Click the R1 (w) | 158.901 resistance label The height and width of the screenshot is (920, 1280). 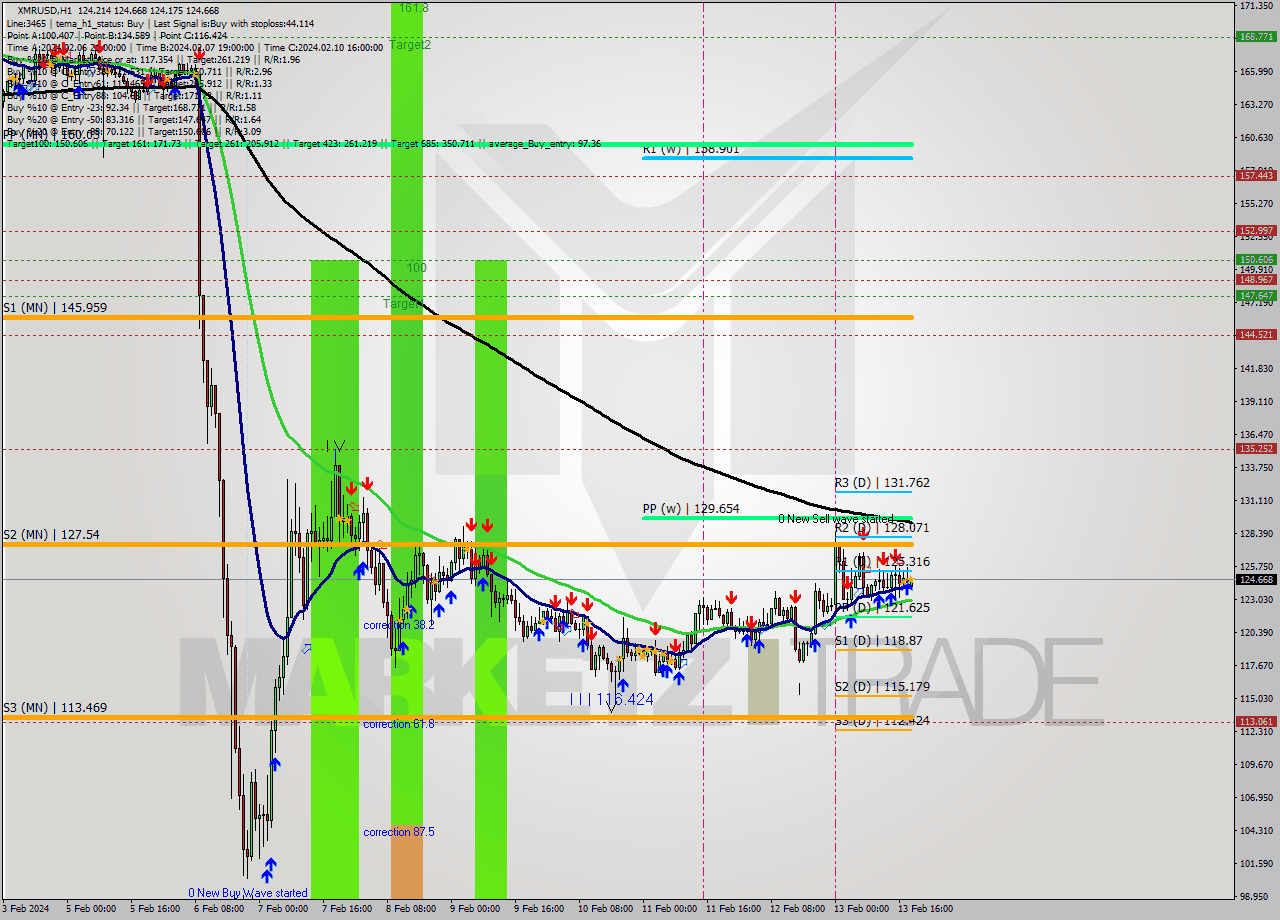(691, 149)
